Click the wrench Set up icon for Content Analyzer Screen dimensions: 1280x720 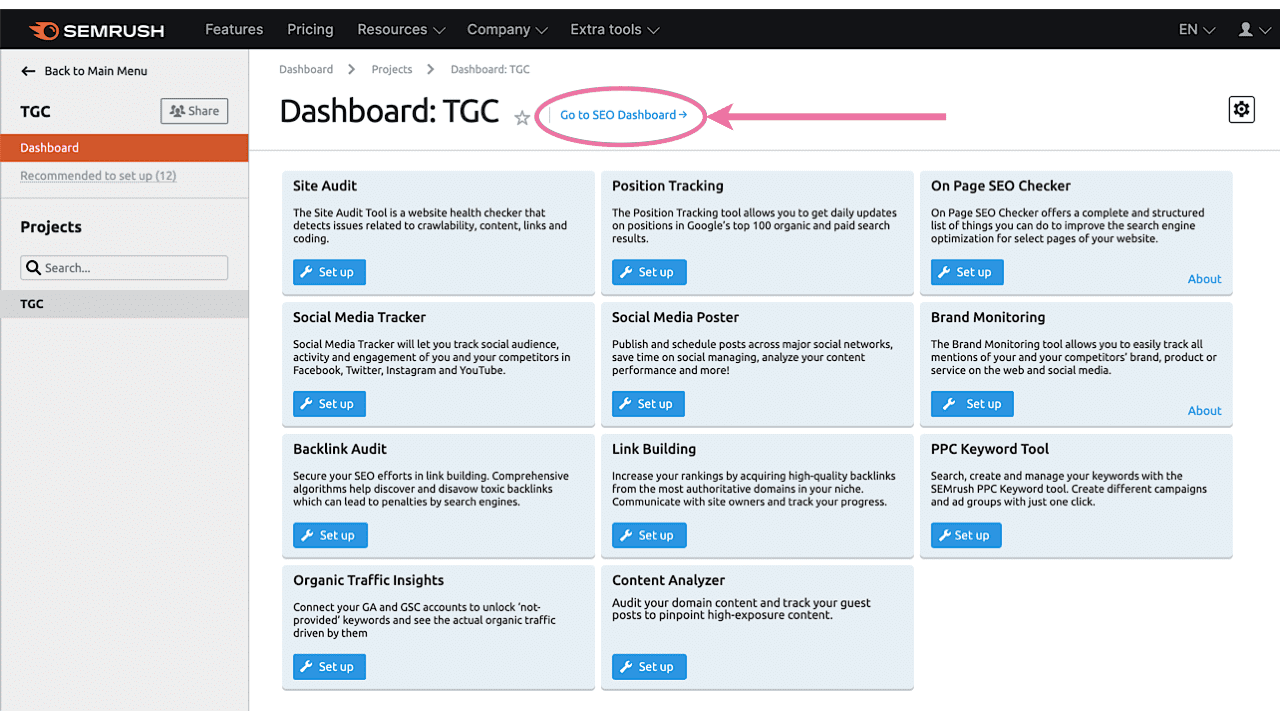point(628,666)
